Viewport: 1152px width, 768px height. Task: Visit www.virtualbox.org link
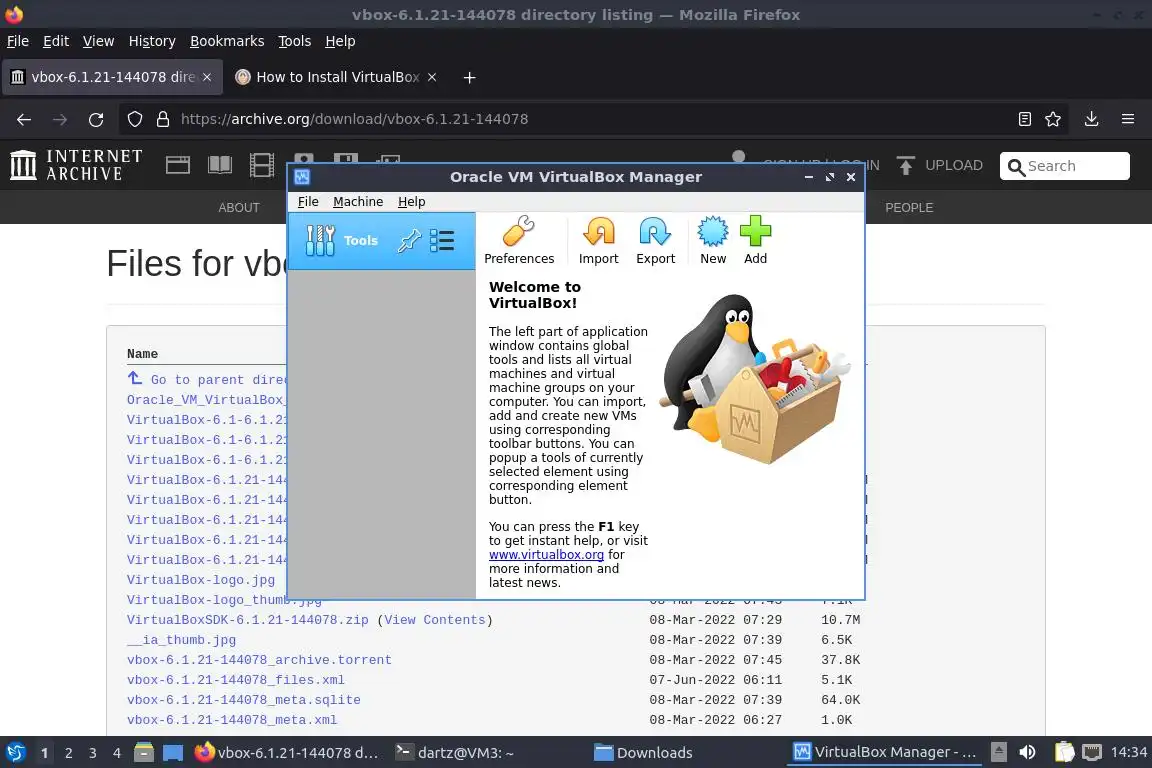[546, 555]
